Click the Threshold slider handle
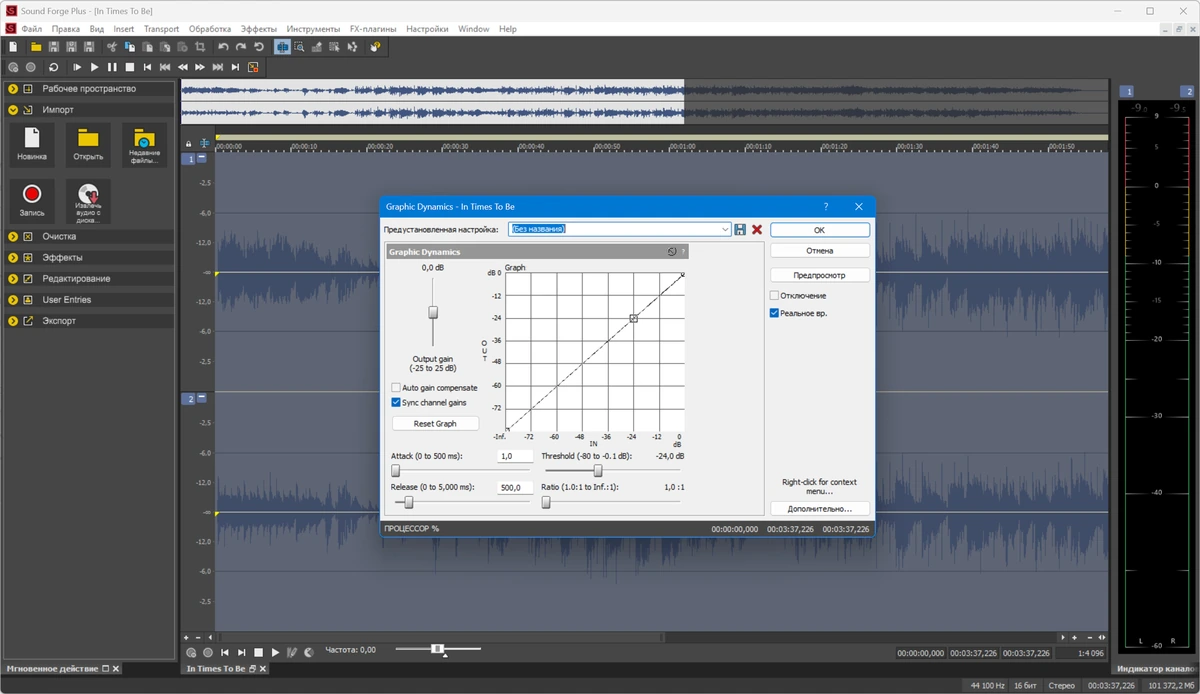Image resolution: width=1200 pixels, height=694 pixels. click(x=598, y=470)
